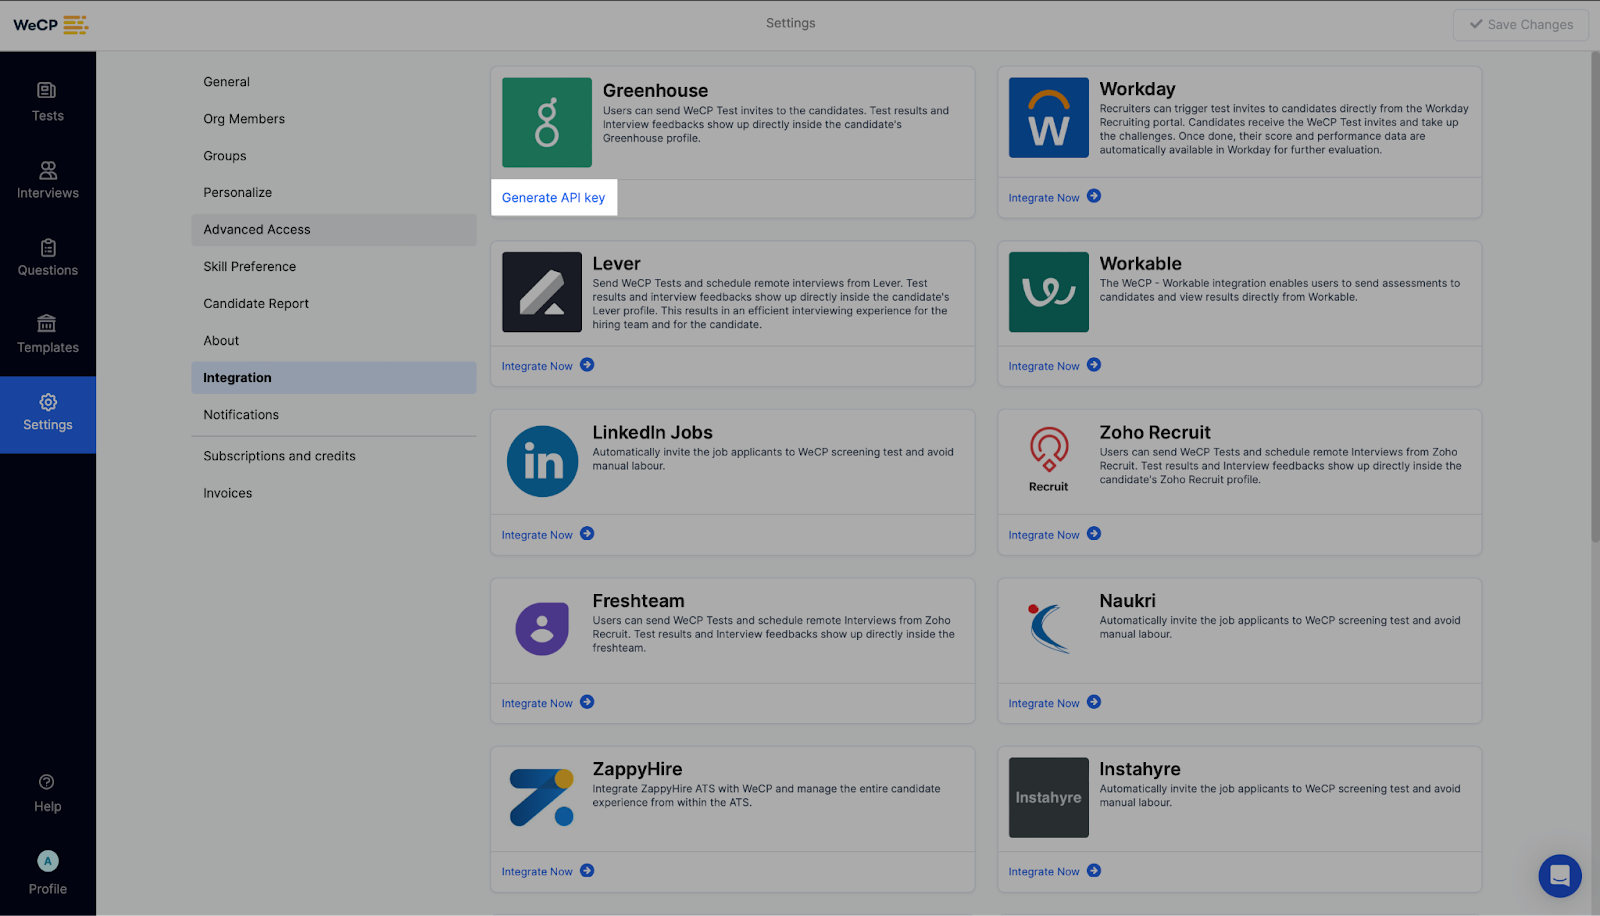Screen dimensions: 1600x916
Task: Click the Freshteam logo icon
Action: click(x=542, y=629)
